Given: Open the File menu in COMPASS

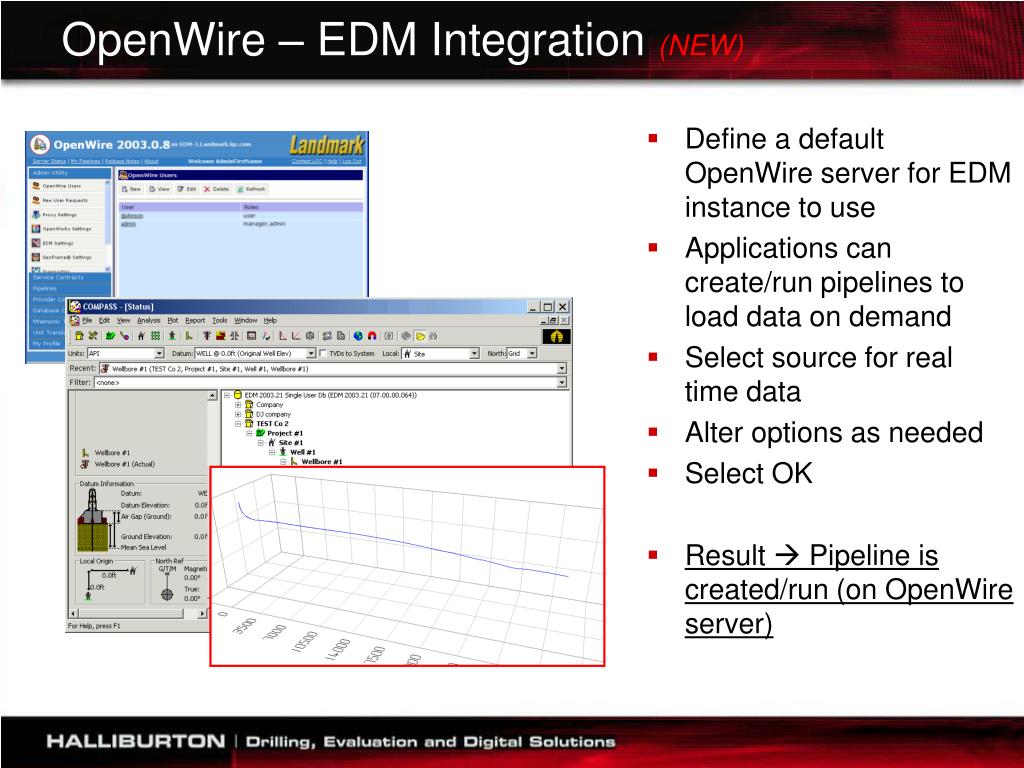Looking at the screenshot, I should coord(87,321).
